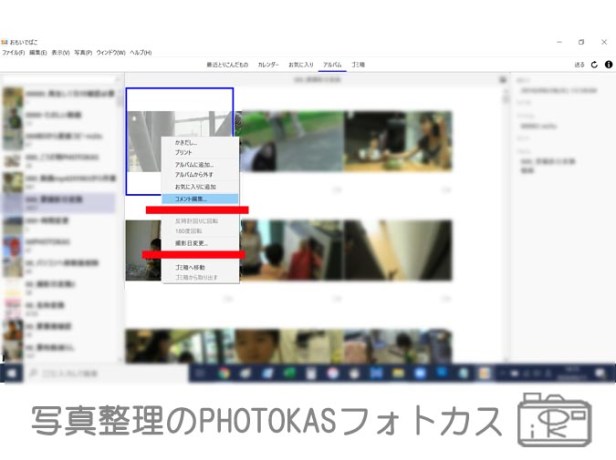Choose アルバムから外す in context menu

click(x=200, y=174)
